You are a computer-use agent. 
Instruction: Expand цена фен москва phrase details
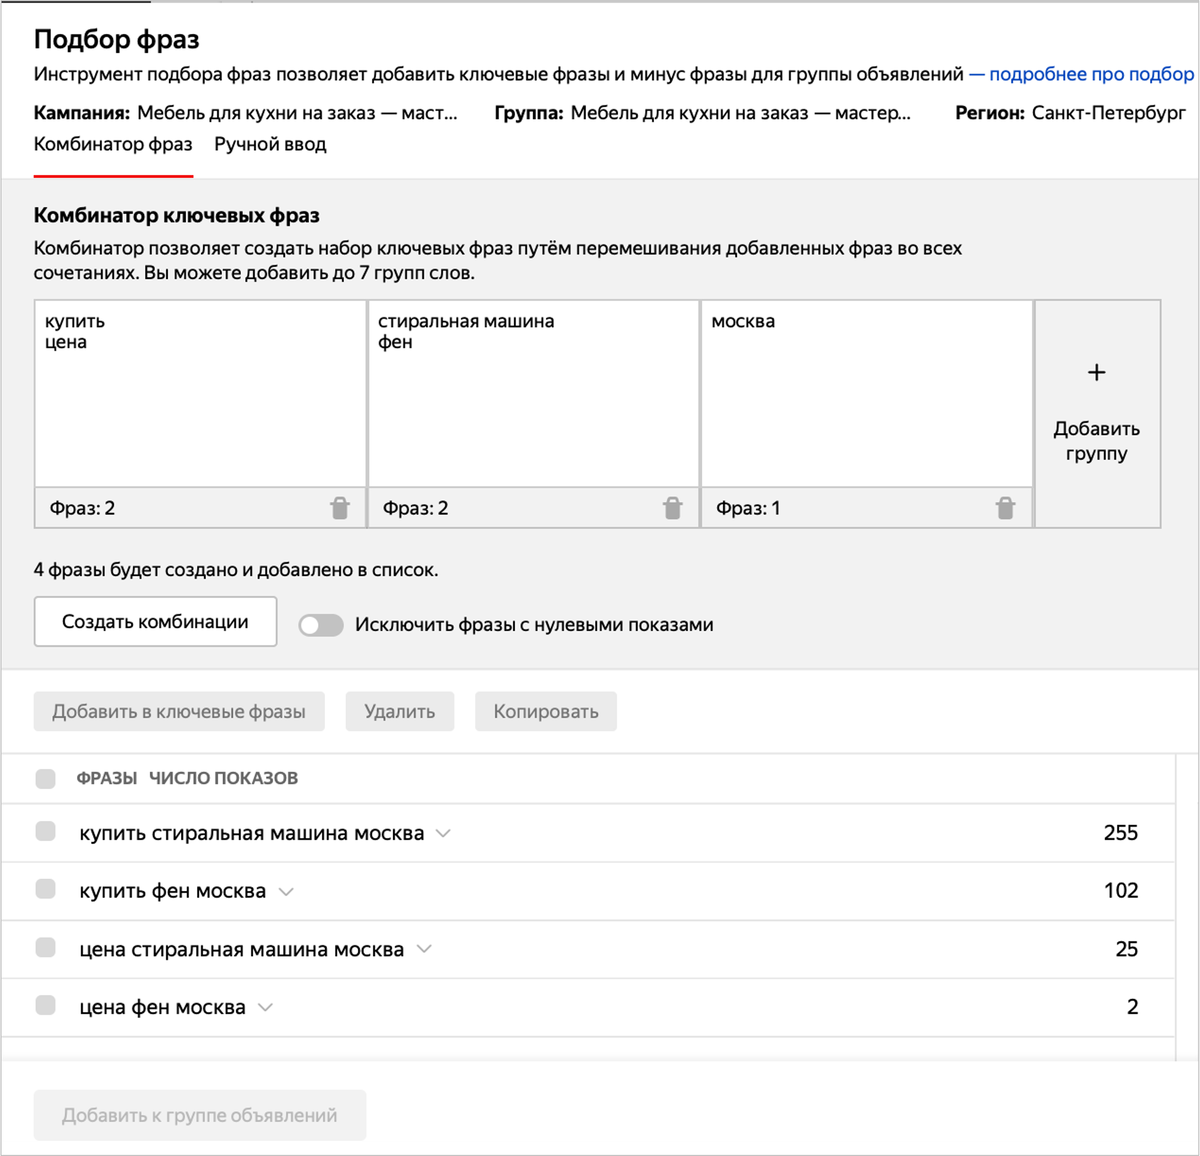tap(265, 1008)
